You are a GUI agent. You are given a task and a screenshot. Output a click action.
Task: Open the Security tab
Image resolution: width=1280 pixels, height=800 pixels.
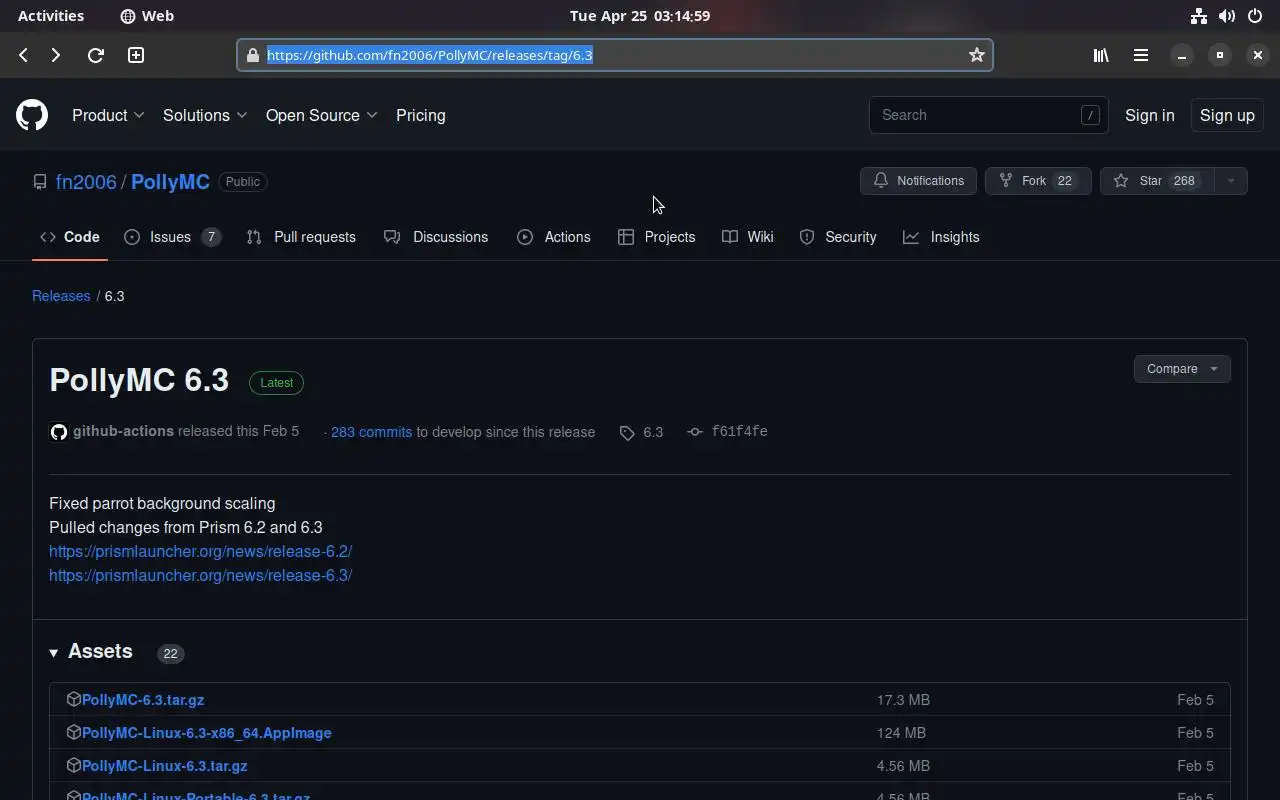click(x=838, y=237)
